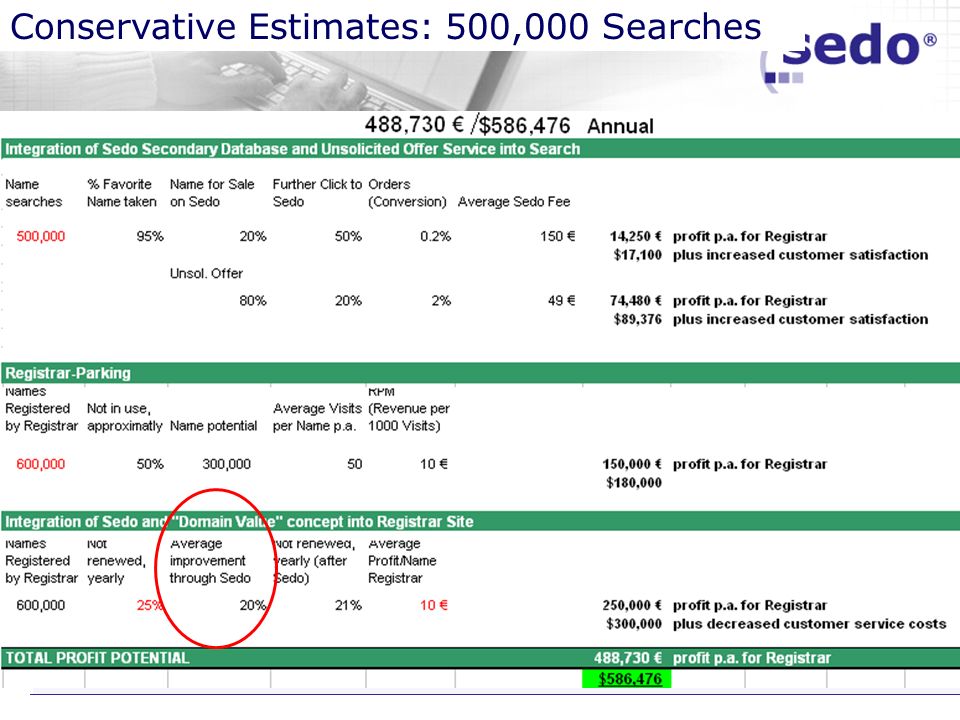Click the '488,730 €' total profit value
This screenshot has width=960, height=720.
[628, 658]
